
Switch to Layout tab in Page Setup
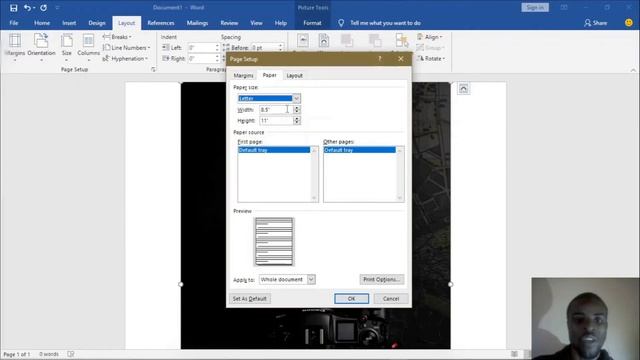[x=294, y=76]
